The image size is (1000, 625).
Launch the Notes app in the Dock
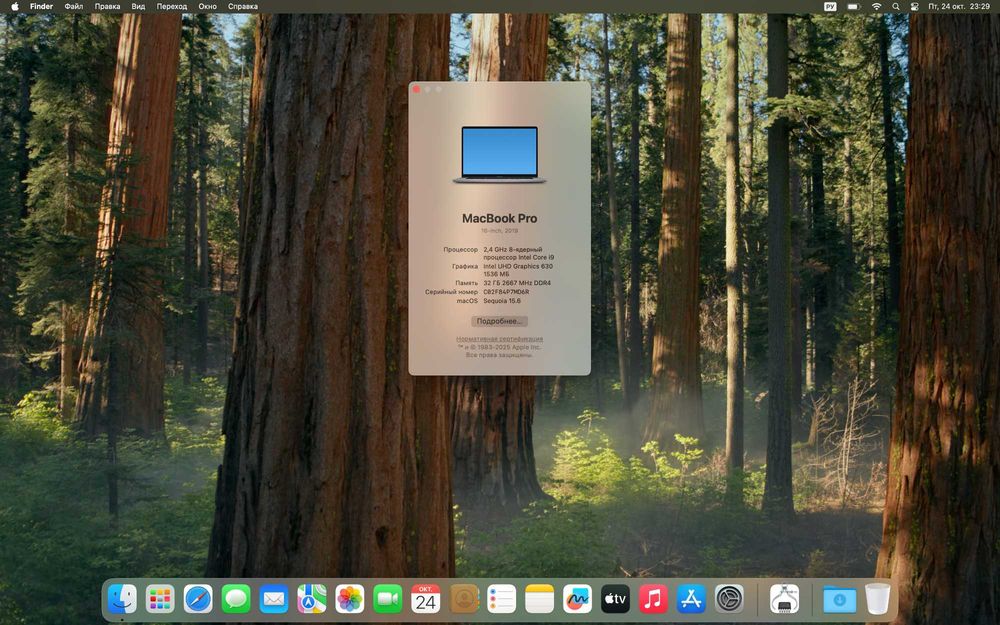click(x=540, y=599)
